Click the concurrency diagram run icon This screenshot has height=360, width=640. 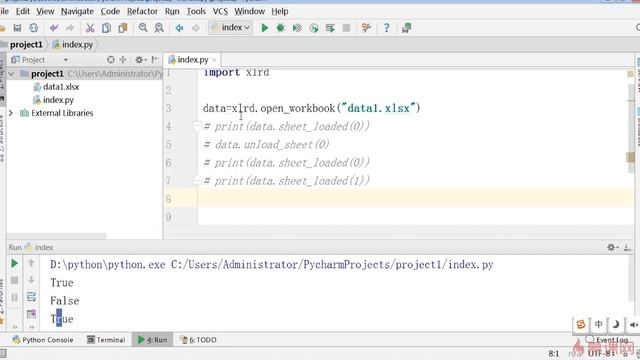tap(330, 28)
